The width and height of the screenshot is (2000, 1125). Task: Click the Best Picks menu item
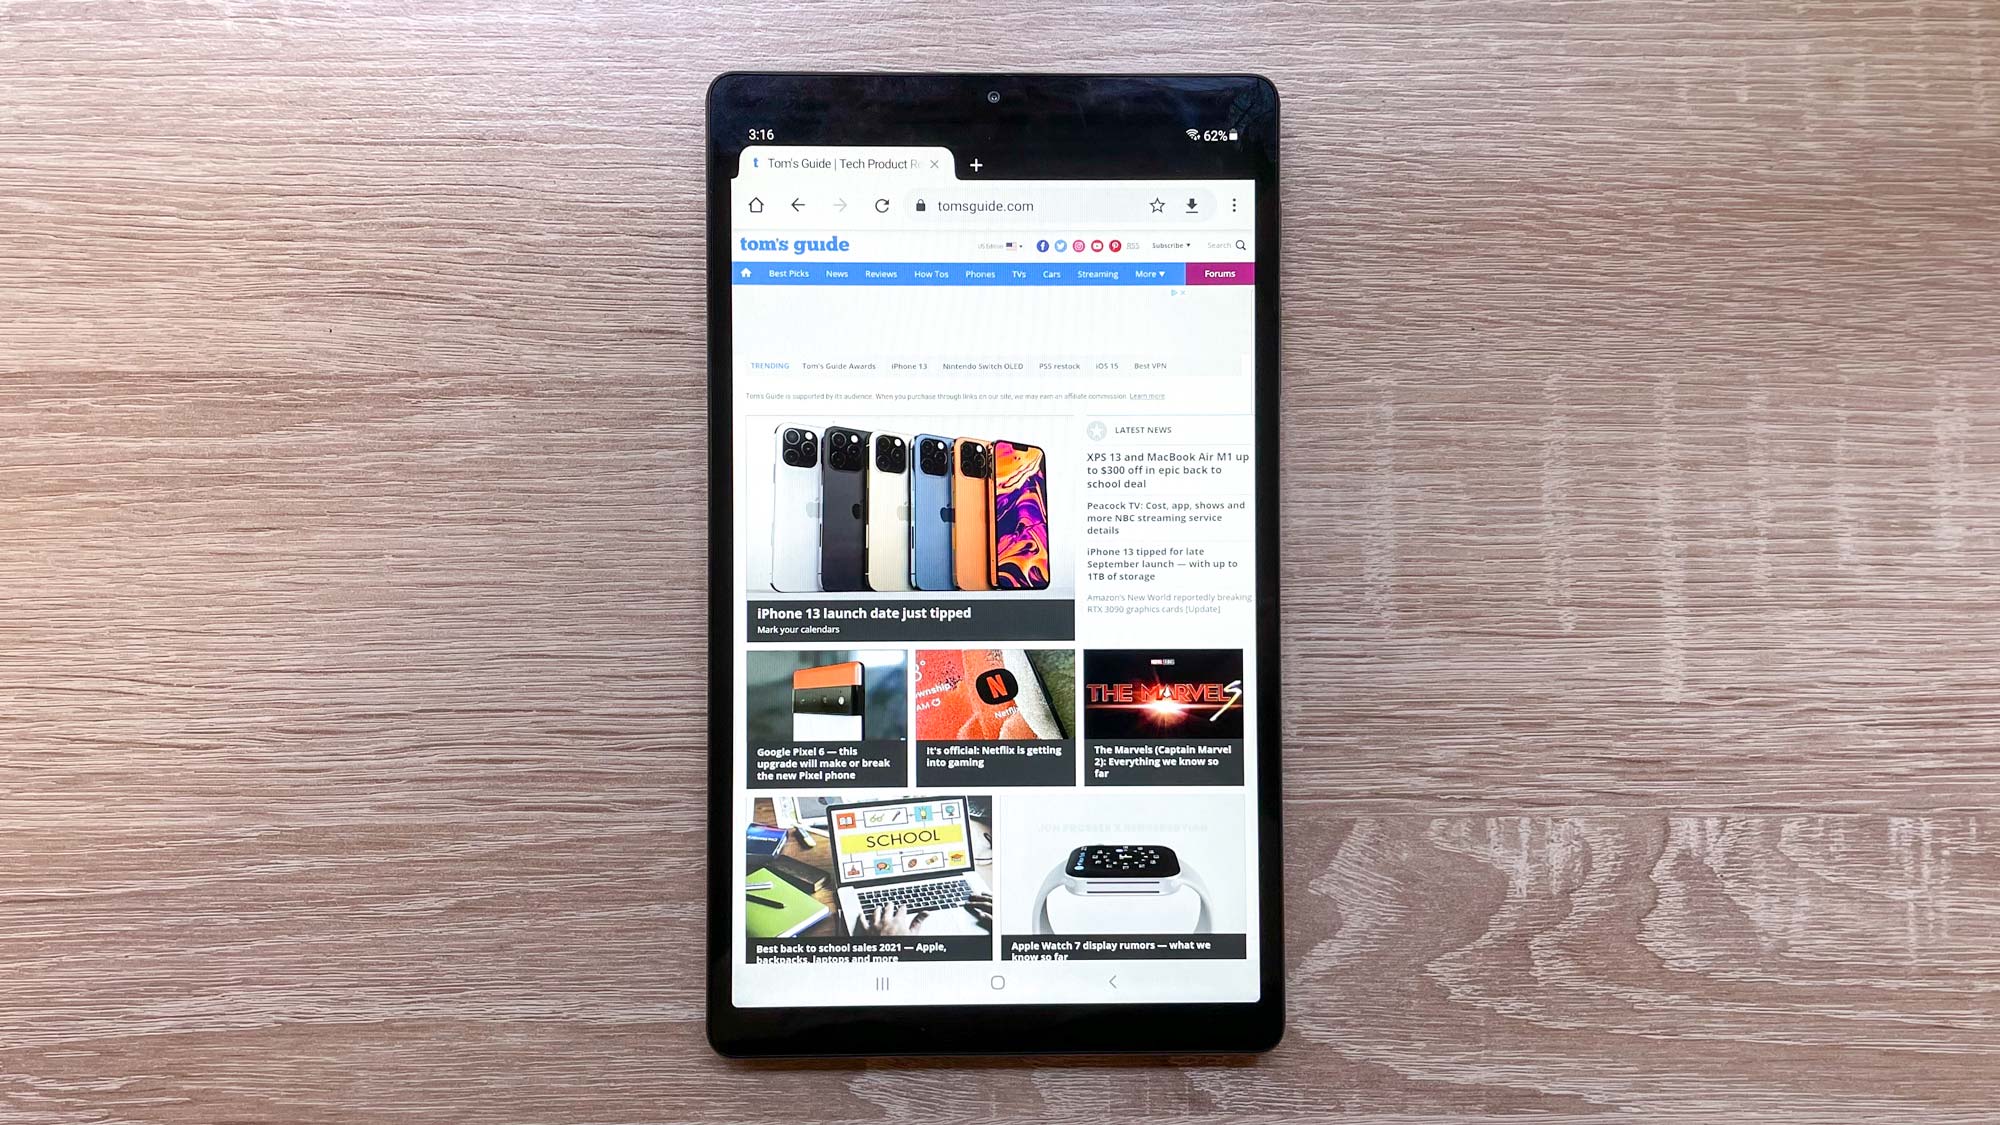[787, 273]
